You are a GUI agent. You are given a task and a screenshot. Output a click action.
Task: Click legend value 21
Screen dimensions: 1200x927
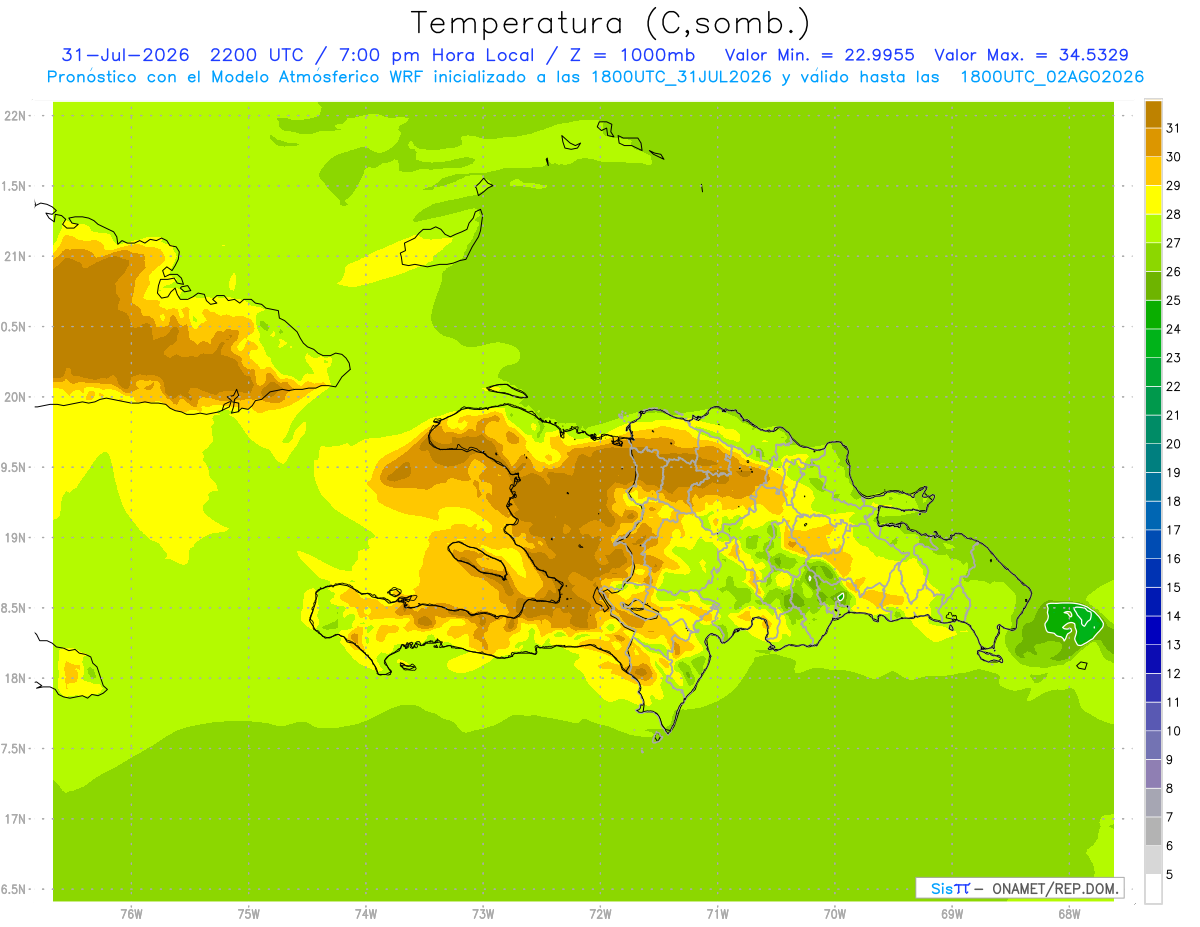(x=1174, y=415)
